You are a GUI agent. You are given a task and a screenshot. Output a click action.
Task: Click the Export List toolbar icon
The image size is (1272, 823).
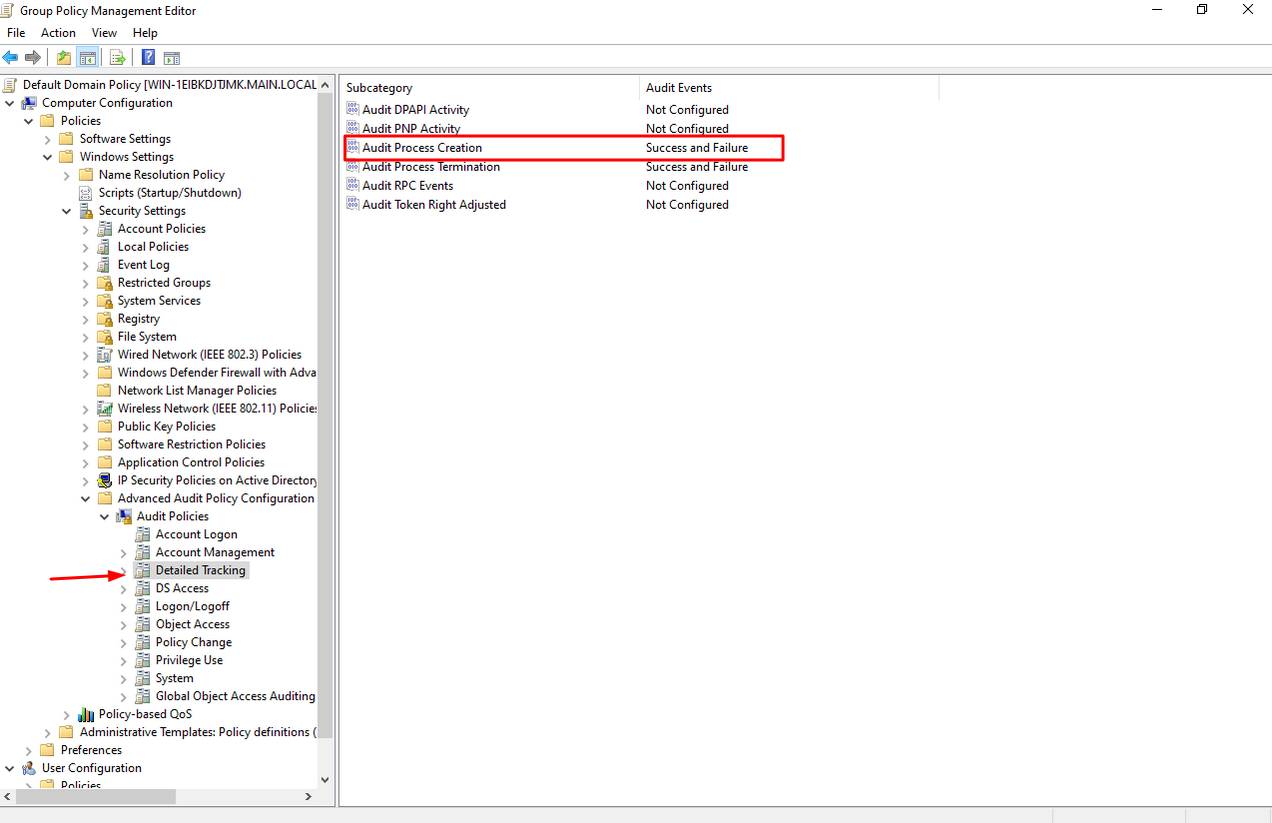118,58
